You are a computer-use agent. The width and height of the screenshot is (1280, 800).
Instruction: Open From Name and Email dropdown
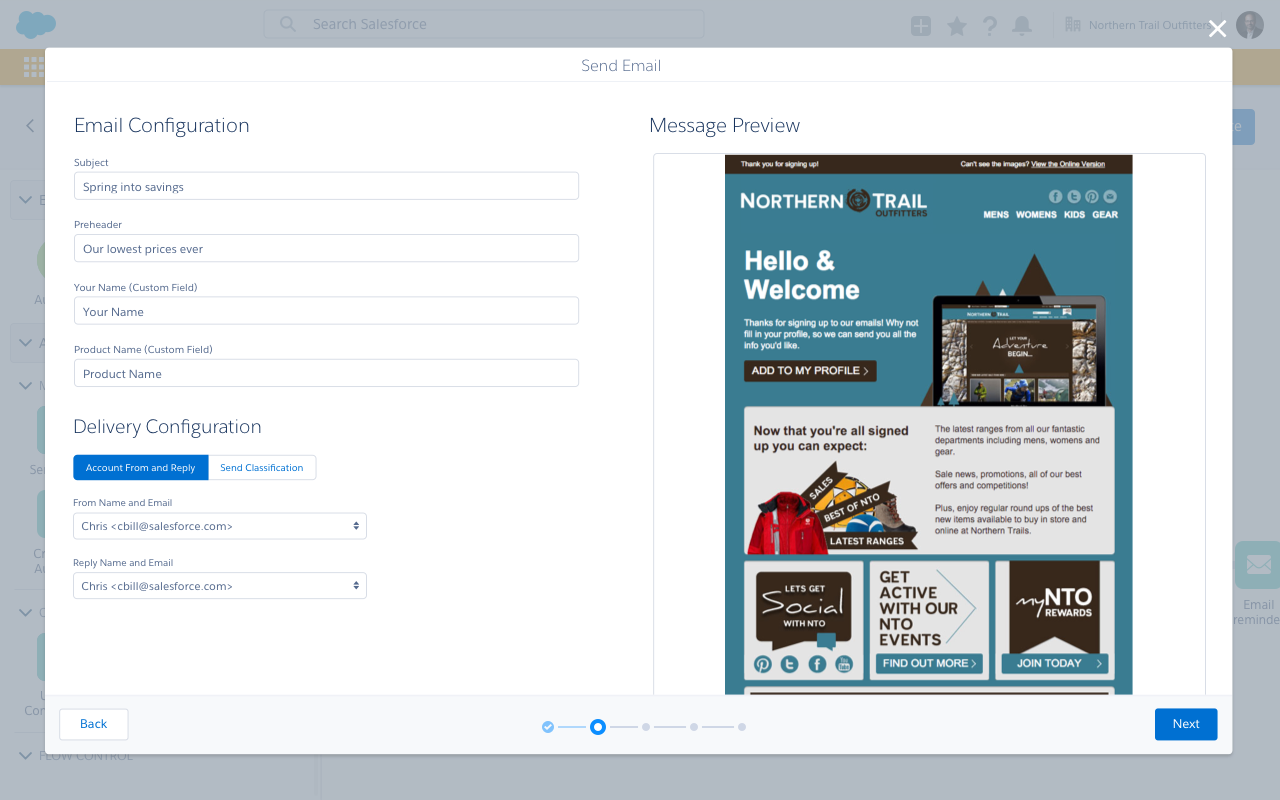coord(220,526)
